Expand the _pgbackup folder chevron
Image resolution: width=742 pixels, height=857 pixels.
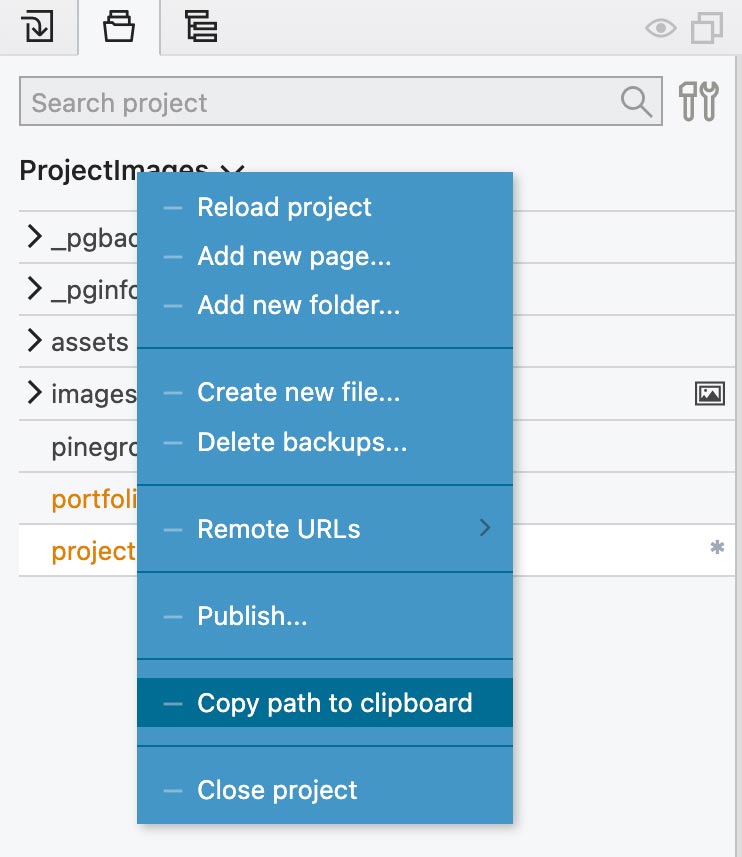(x=34, y=236)
